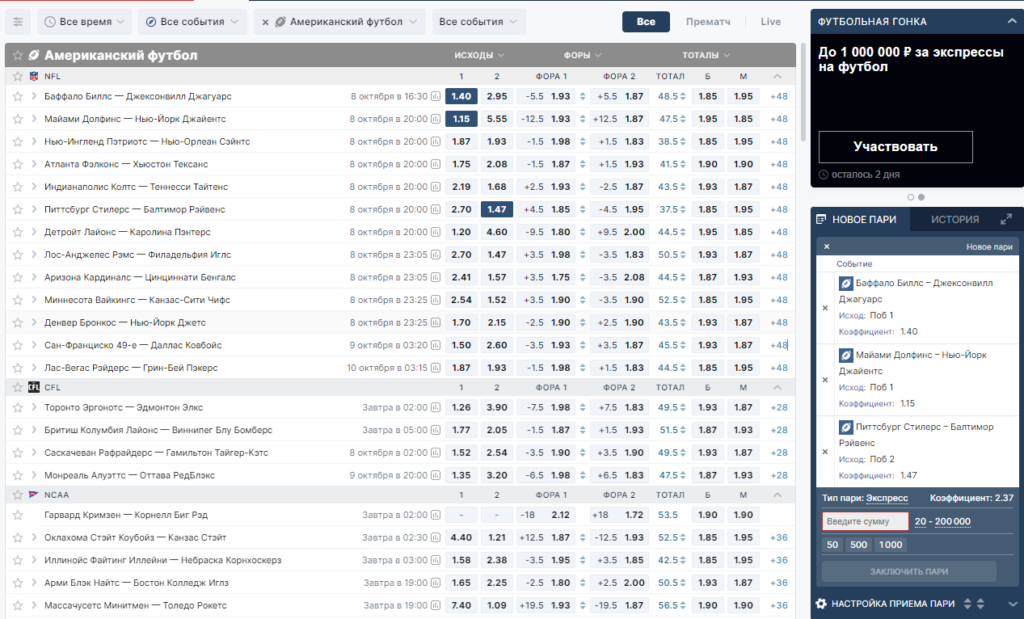Open the 'Все время' time dropdown
This screenshot has width=1024, height=619.
tap(85, 22)
